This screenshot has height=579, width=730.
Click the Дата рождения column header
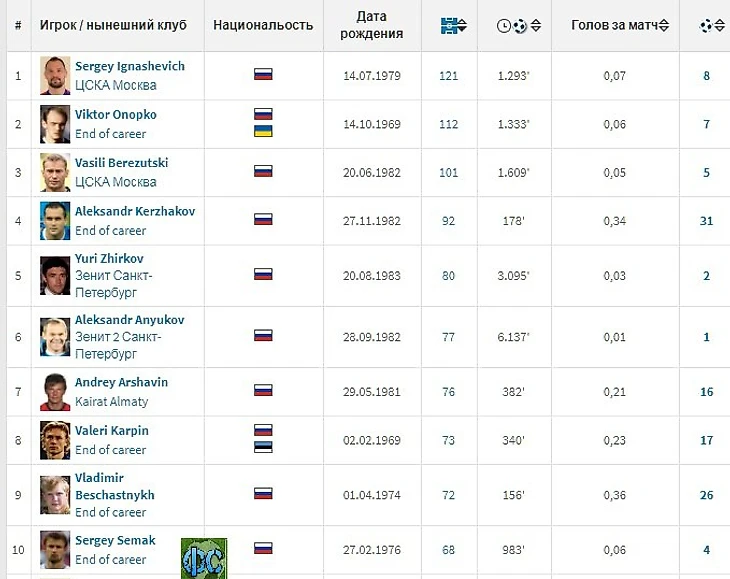point(372,25)
